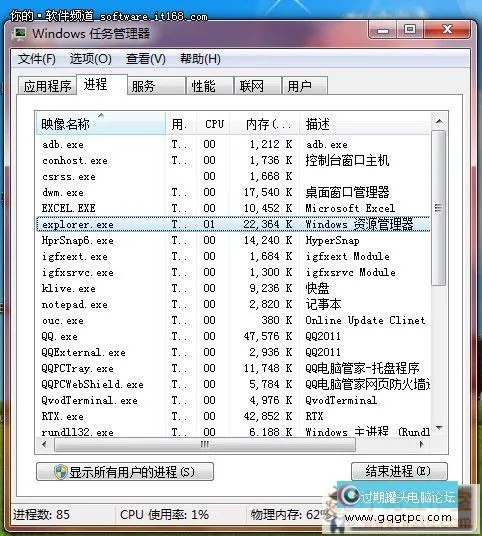
Task: Select the igfxext.exe process
Action: [233, 256]
